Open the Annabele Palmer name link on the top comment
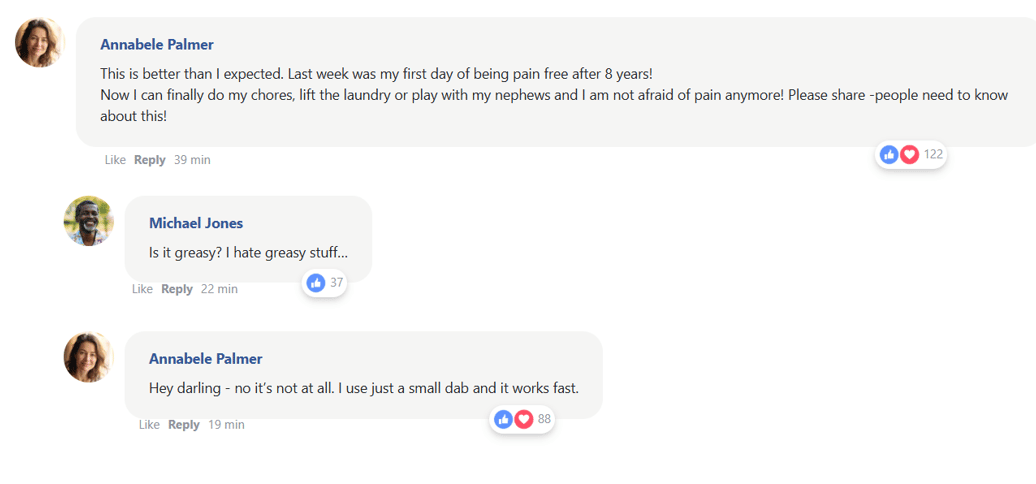 click(157, 44)
